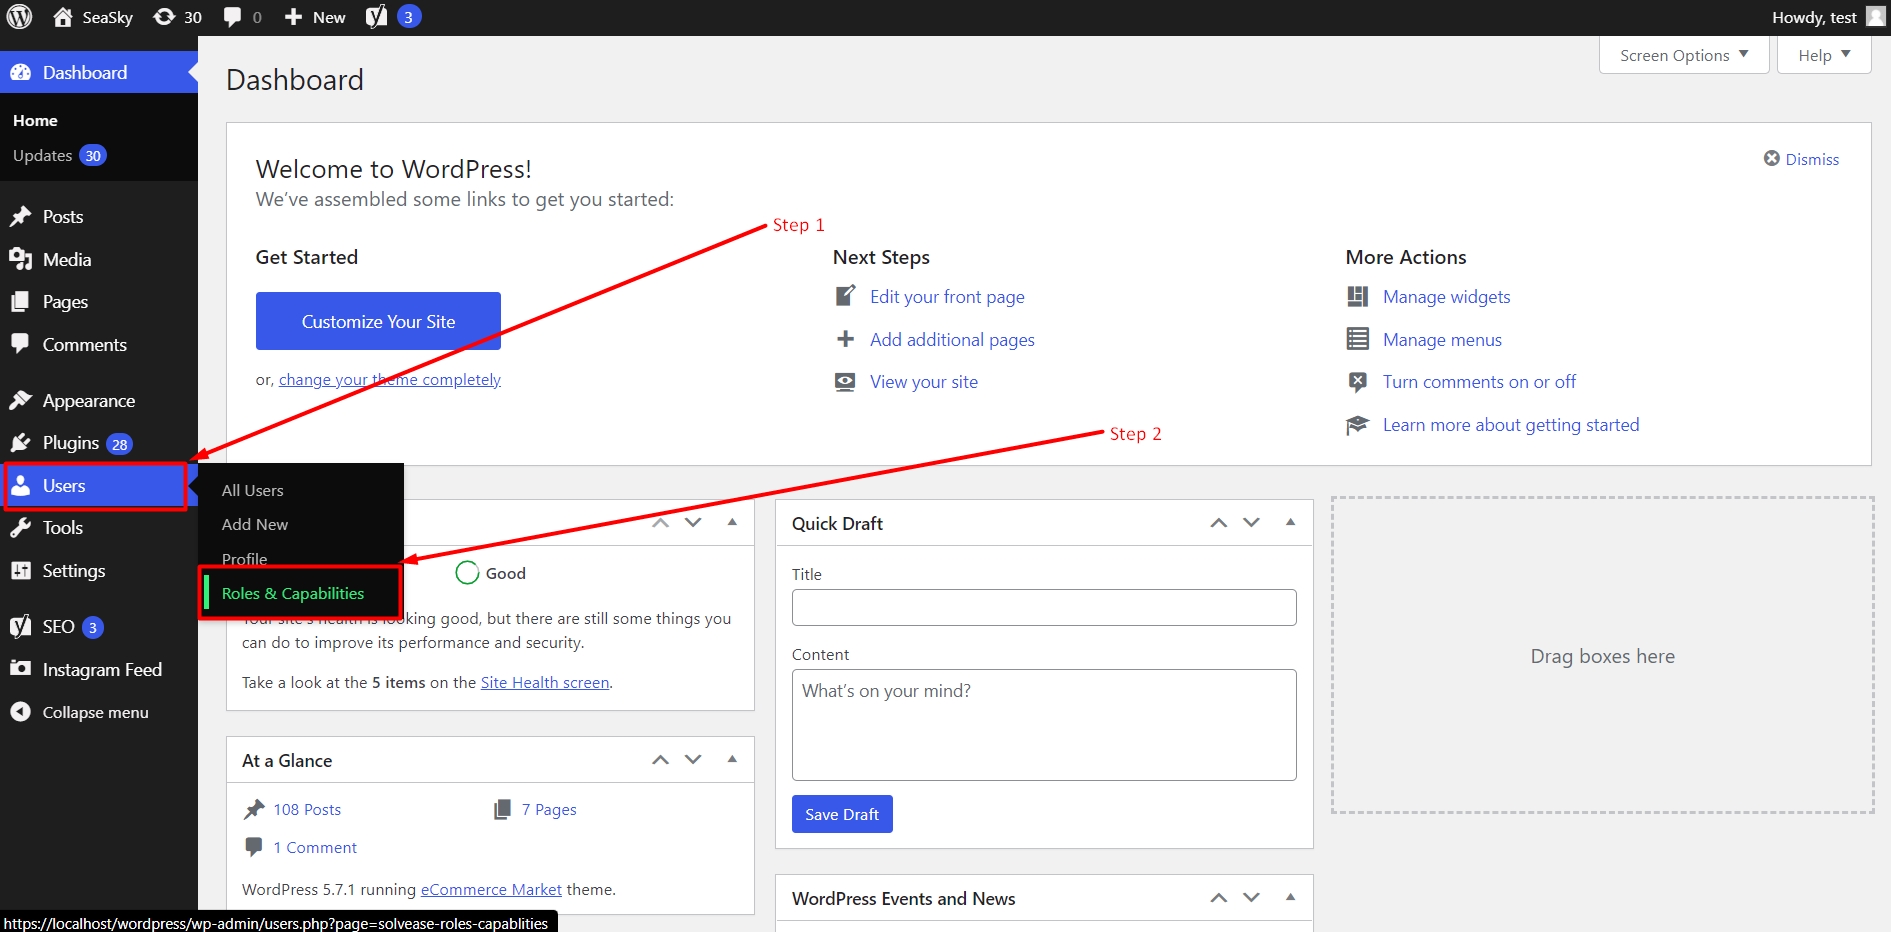Click the Quick Draft Title input field
1891x932 pixels.
tap(1044, 607)
